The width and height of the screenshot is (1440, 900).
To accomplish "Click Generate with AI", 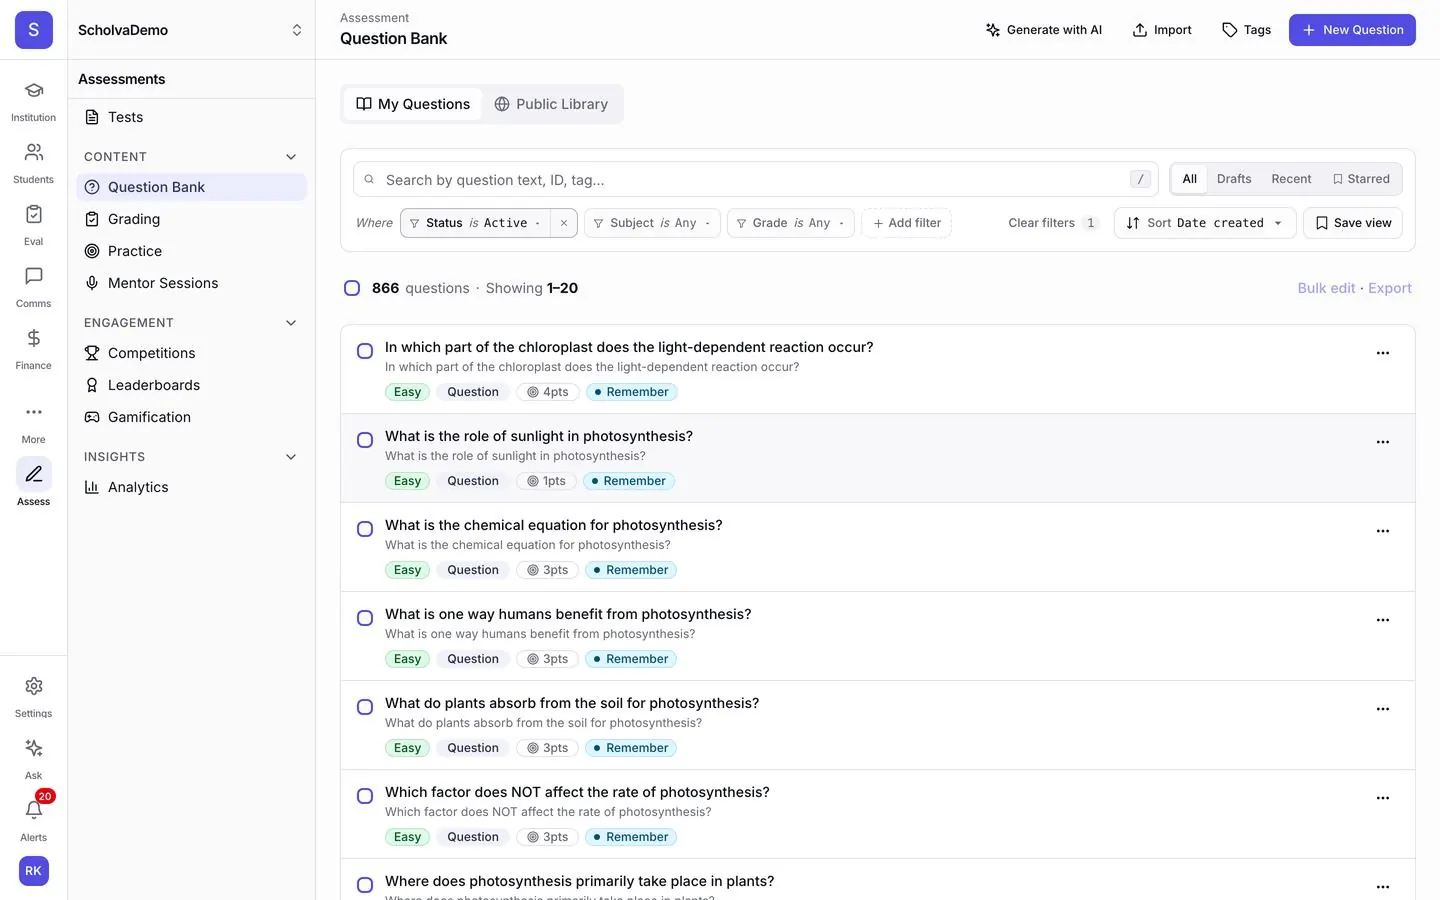I will (x=1043, y=30).
